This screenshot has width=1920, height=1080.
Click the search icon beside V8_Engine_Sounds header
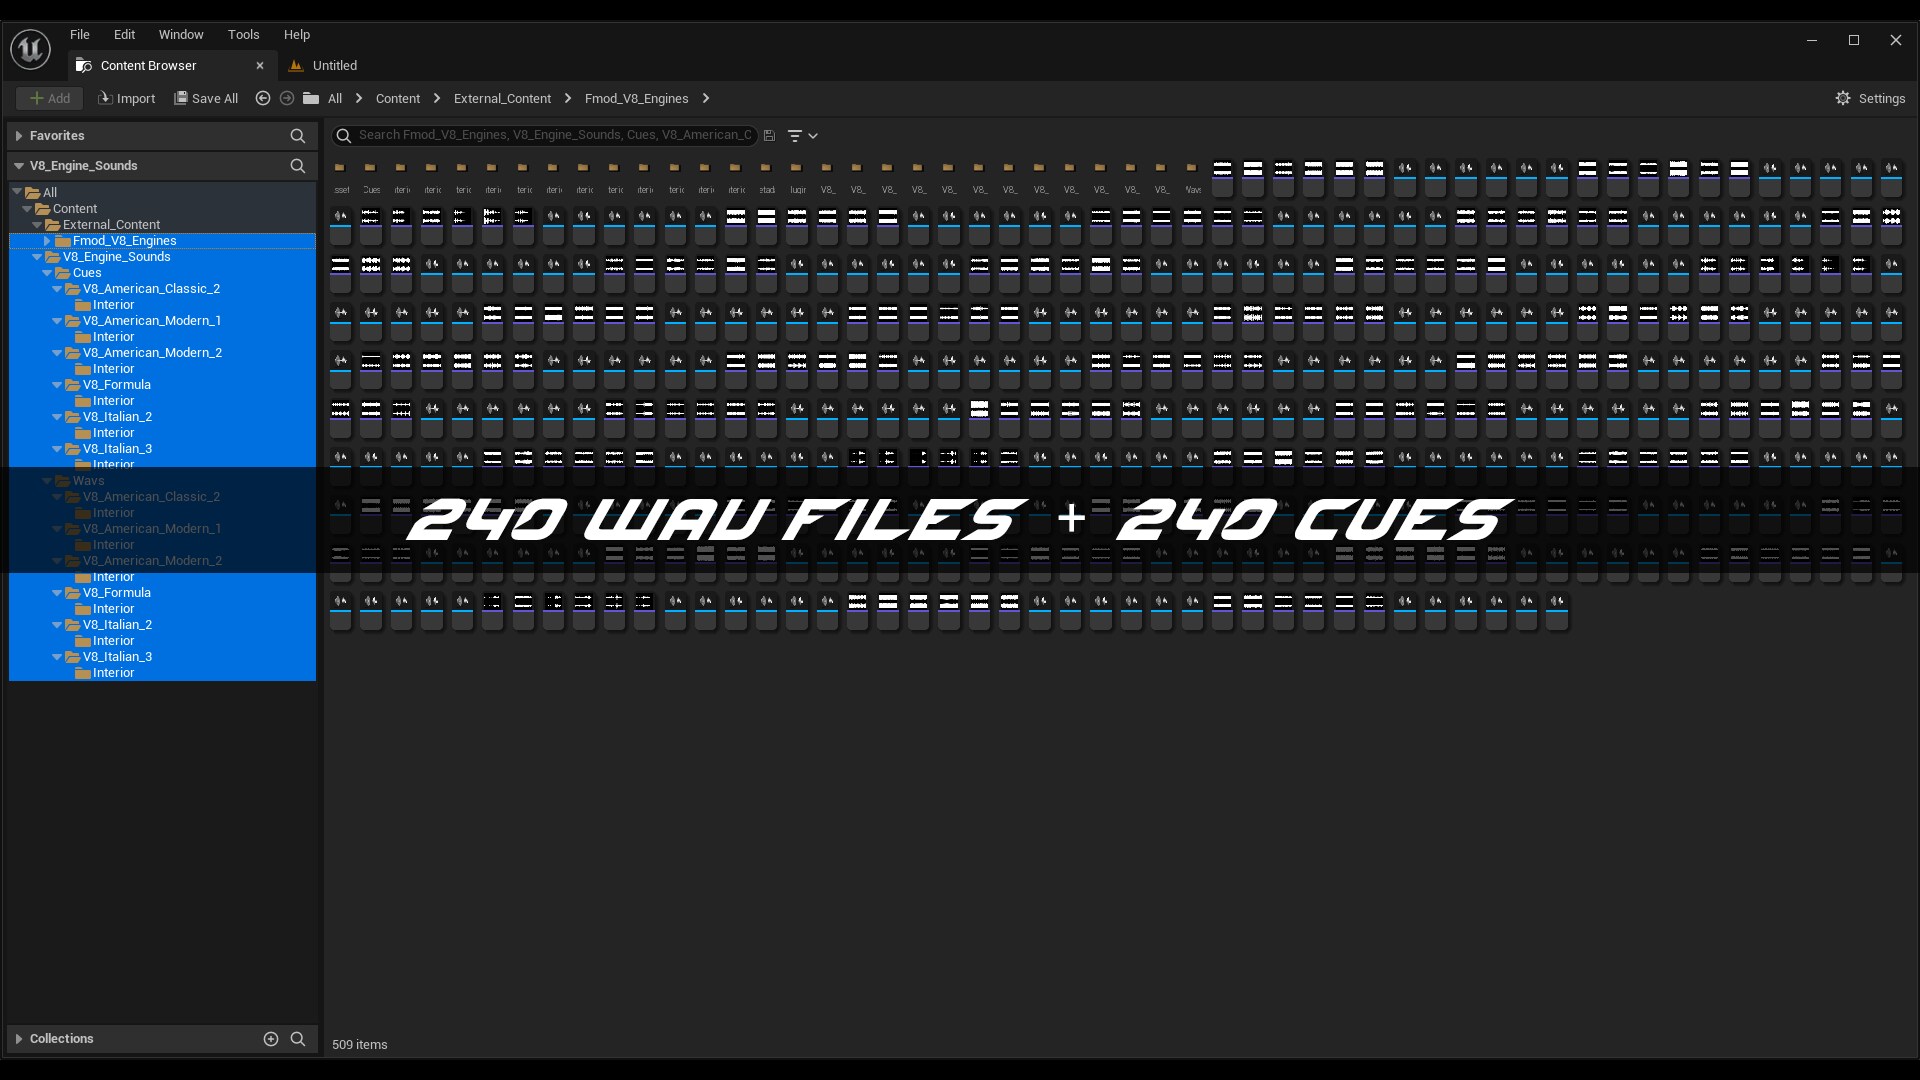(x=297, y=166)
